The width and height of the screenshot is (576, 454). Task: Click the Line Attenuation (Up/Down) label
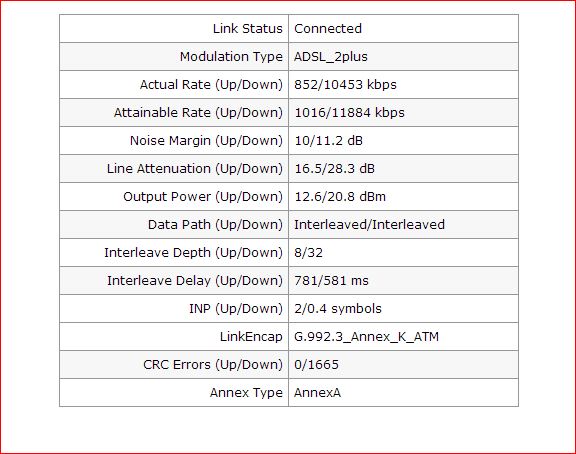coord(195,169)
